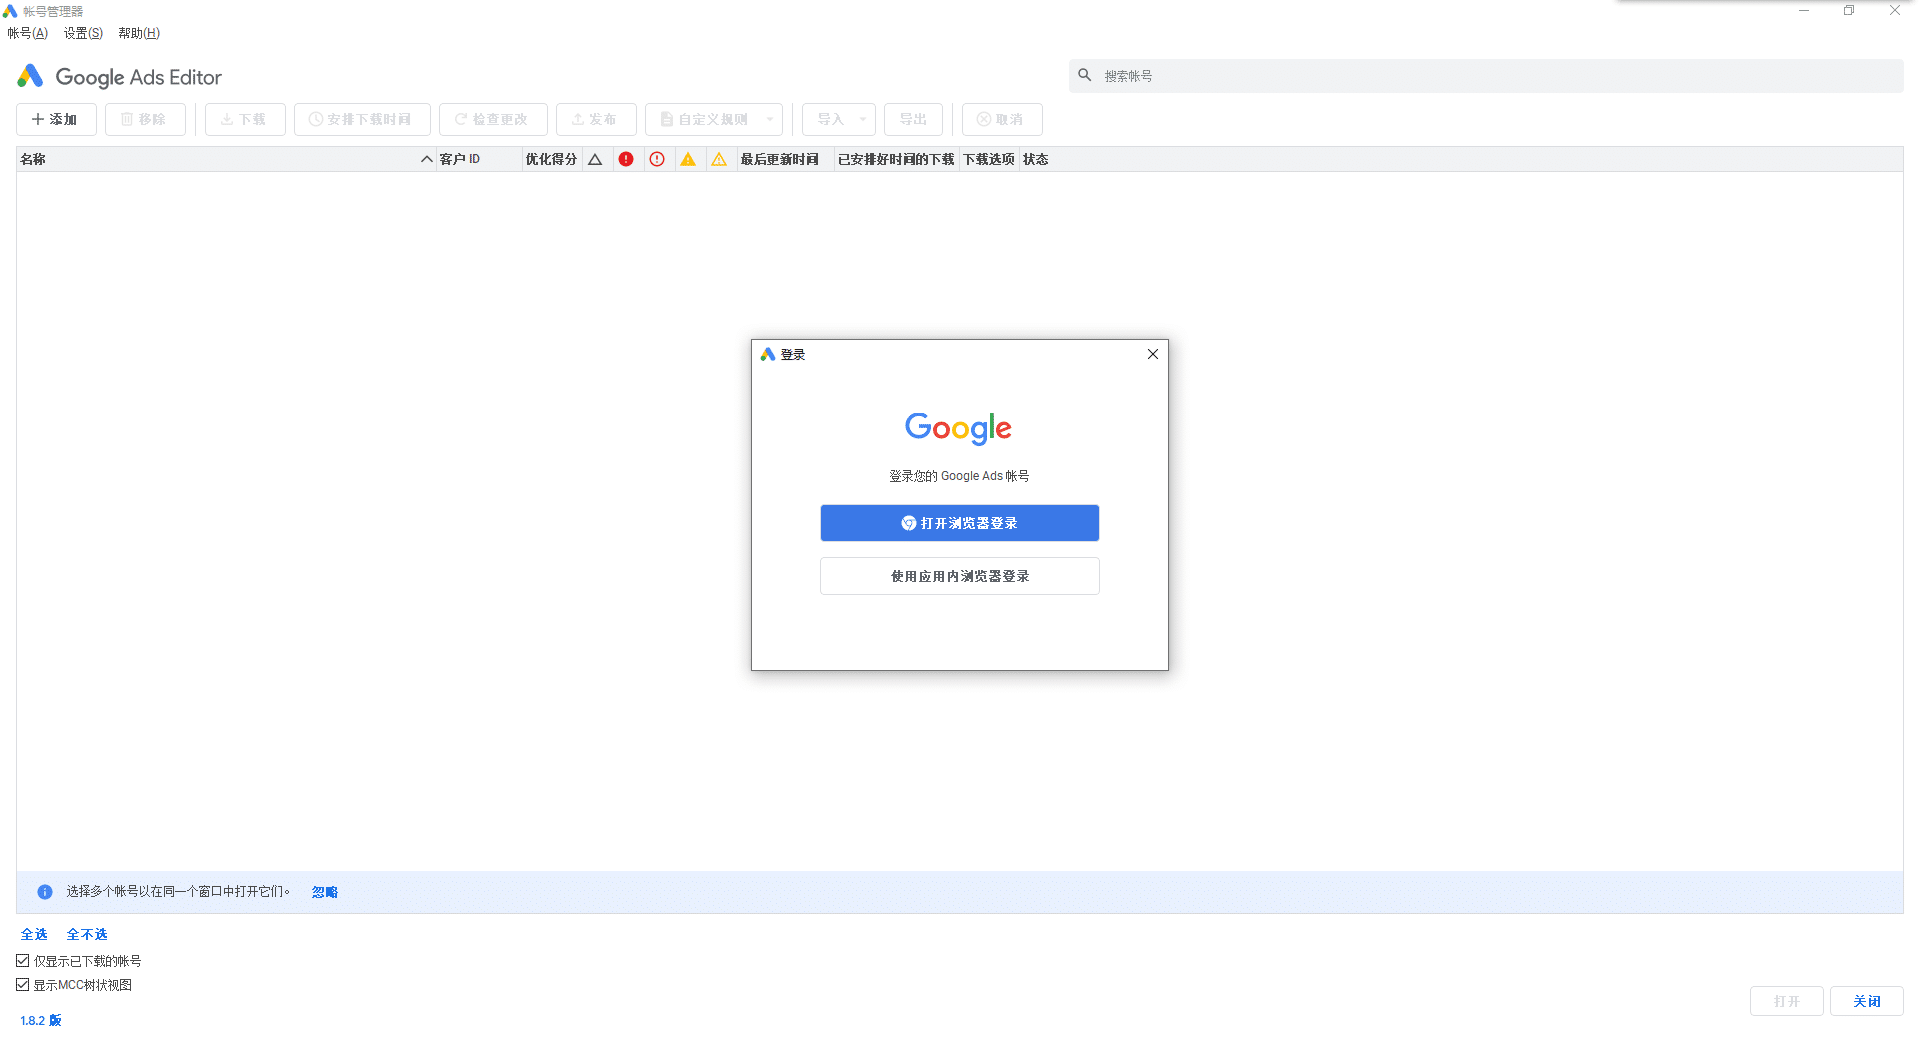Click 打开浏览器登录 blue sign-in button
Screen dimensions: 1920x1040
pyautogui.click(x=960, y=523)
